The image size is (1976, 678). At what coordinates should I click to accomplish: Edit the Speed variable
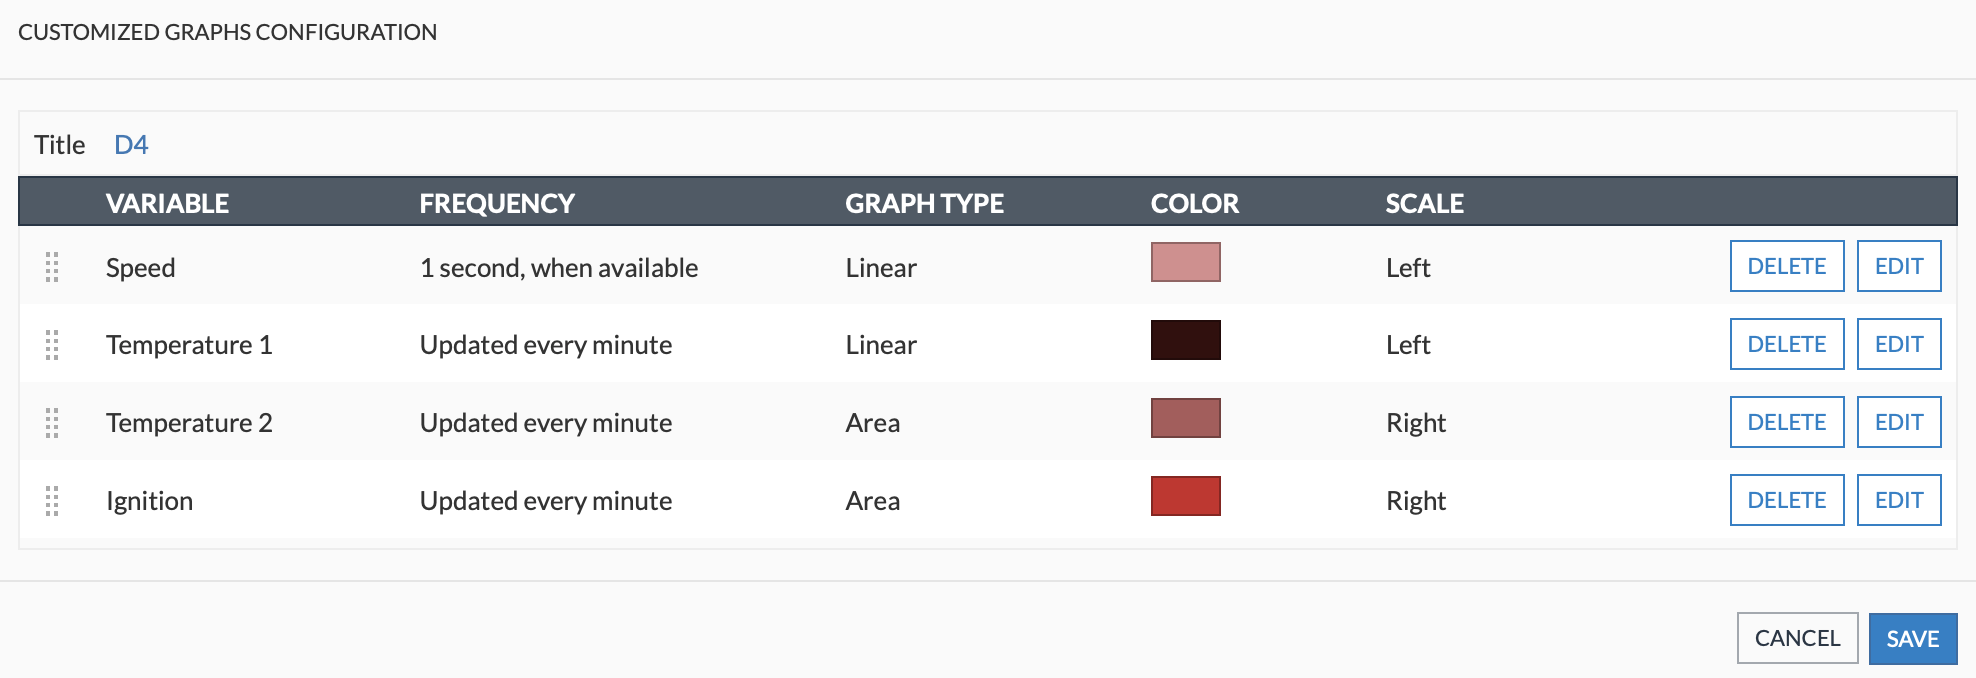pos(1898,266)
